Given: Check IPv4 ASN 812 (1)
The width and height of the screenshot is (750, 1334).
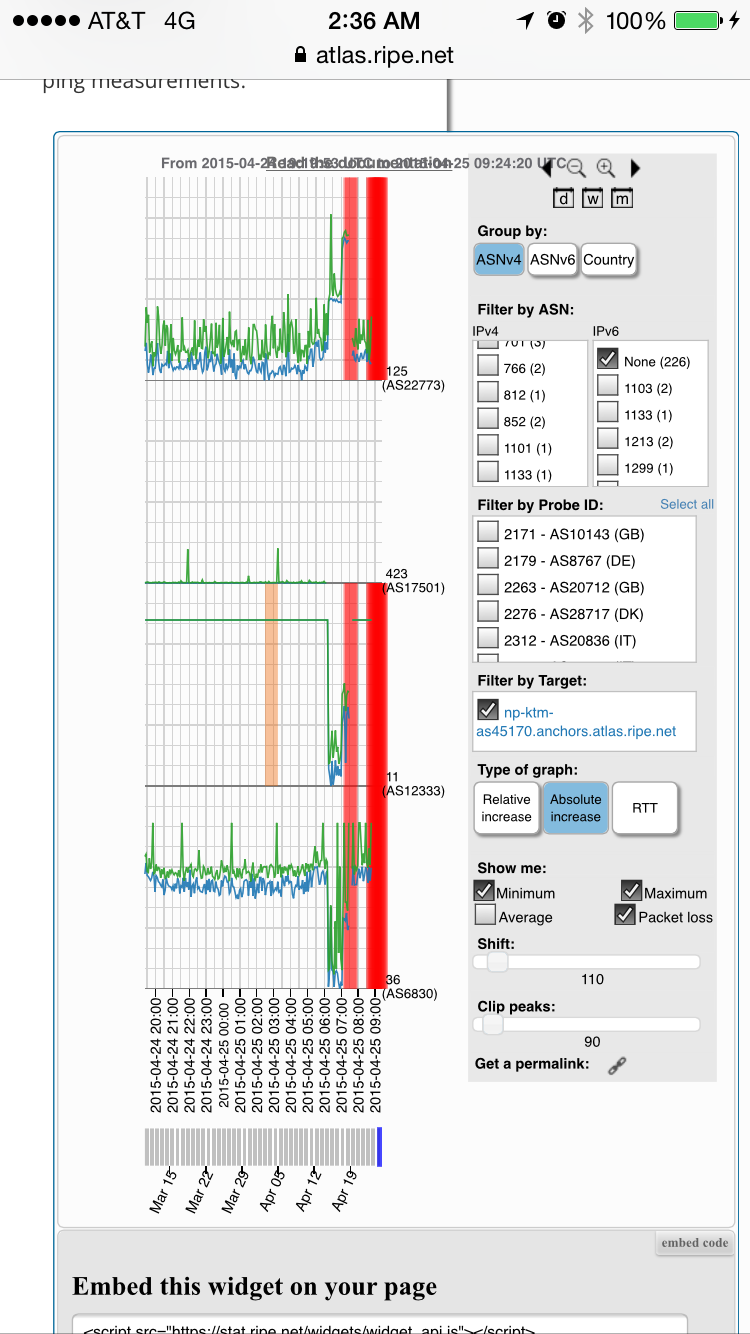Looking at the screenshot, I should tap(488, 394).
